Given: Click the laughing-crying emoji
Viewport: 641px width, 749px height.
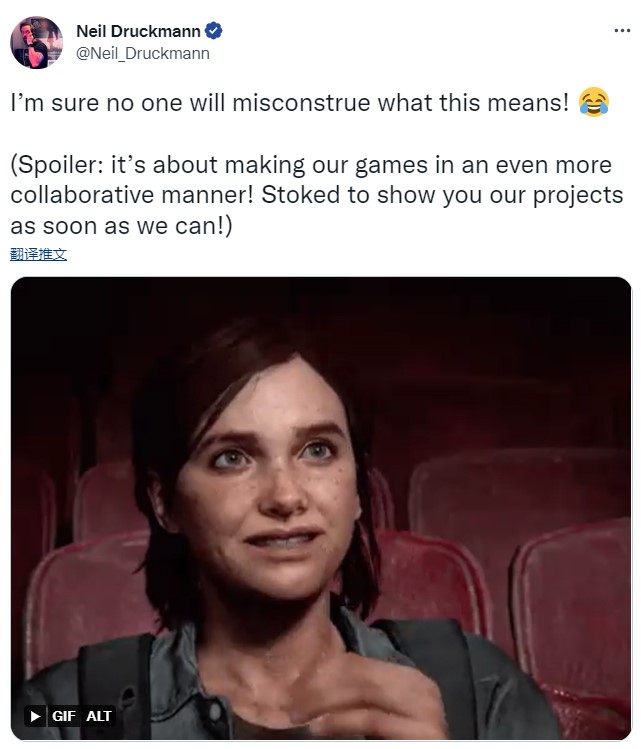Looking at the screenshot, I should [593, 103].
